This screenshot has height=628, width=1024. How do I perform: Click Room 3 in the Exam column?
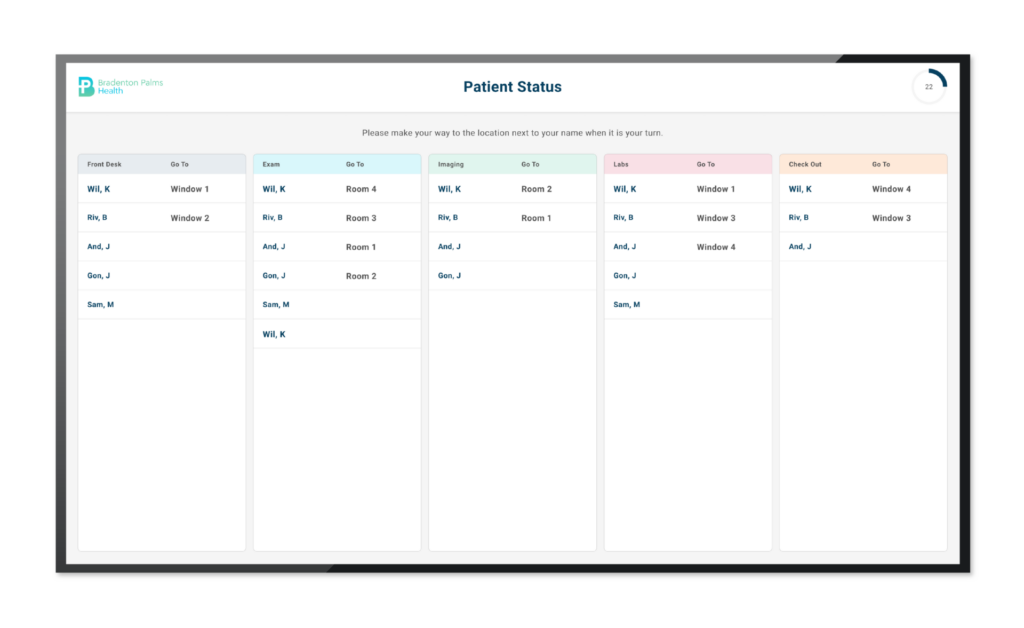point(361,218)
